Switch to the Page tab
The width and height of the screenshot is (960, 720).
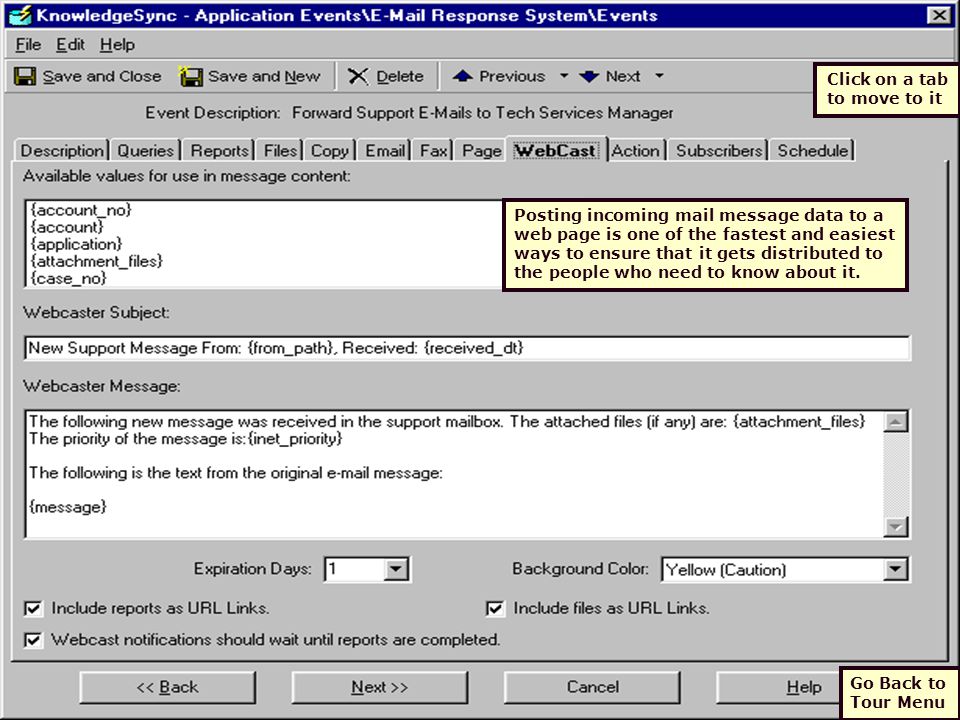(482, 151)
